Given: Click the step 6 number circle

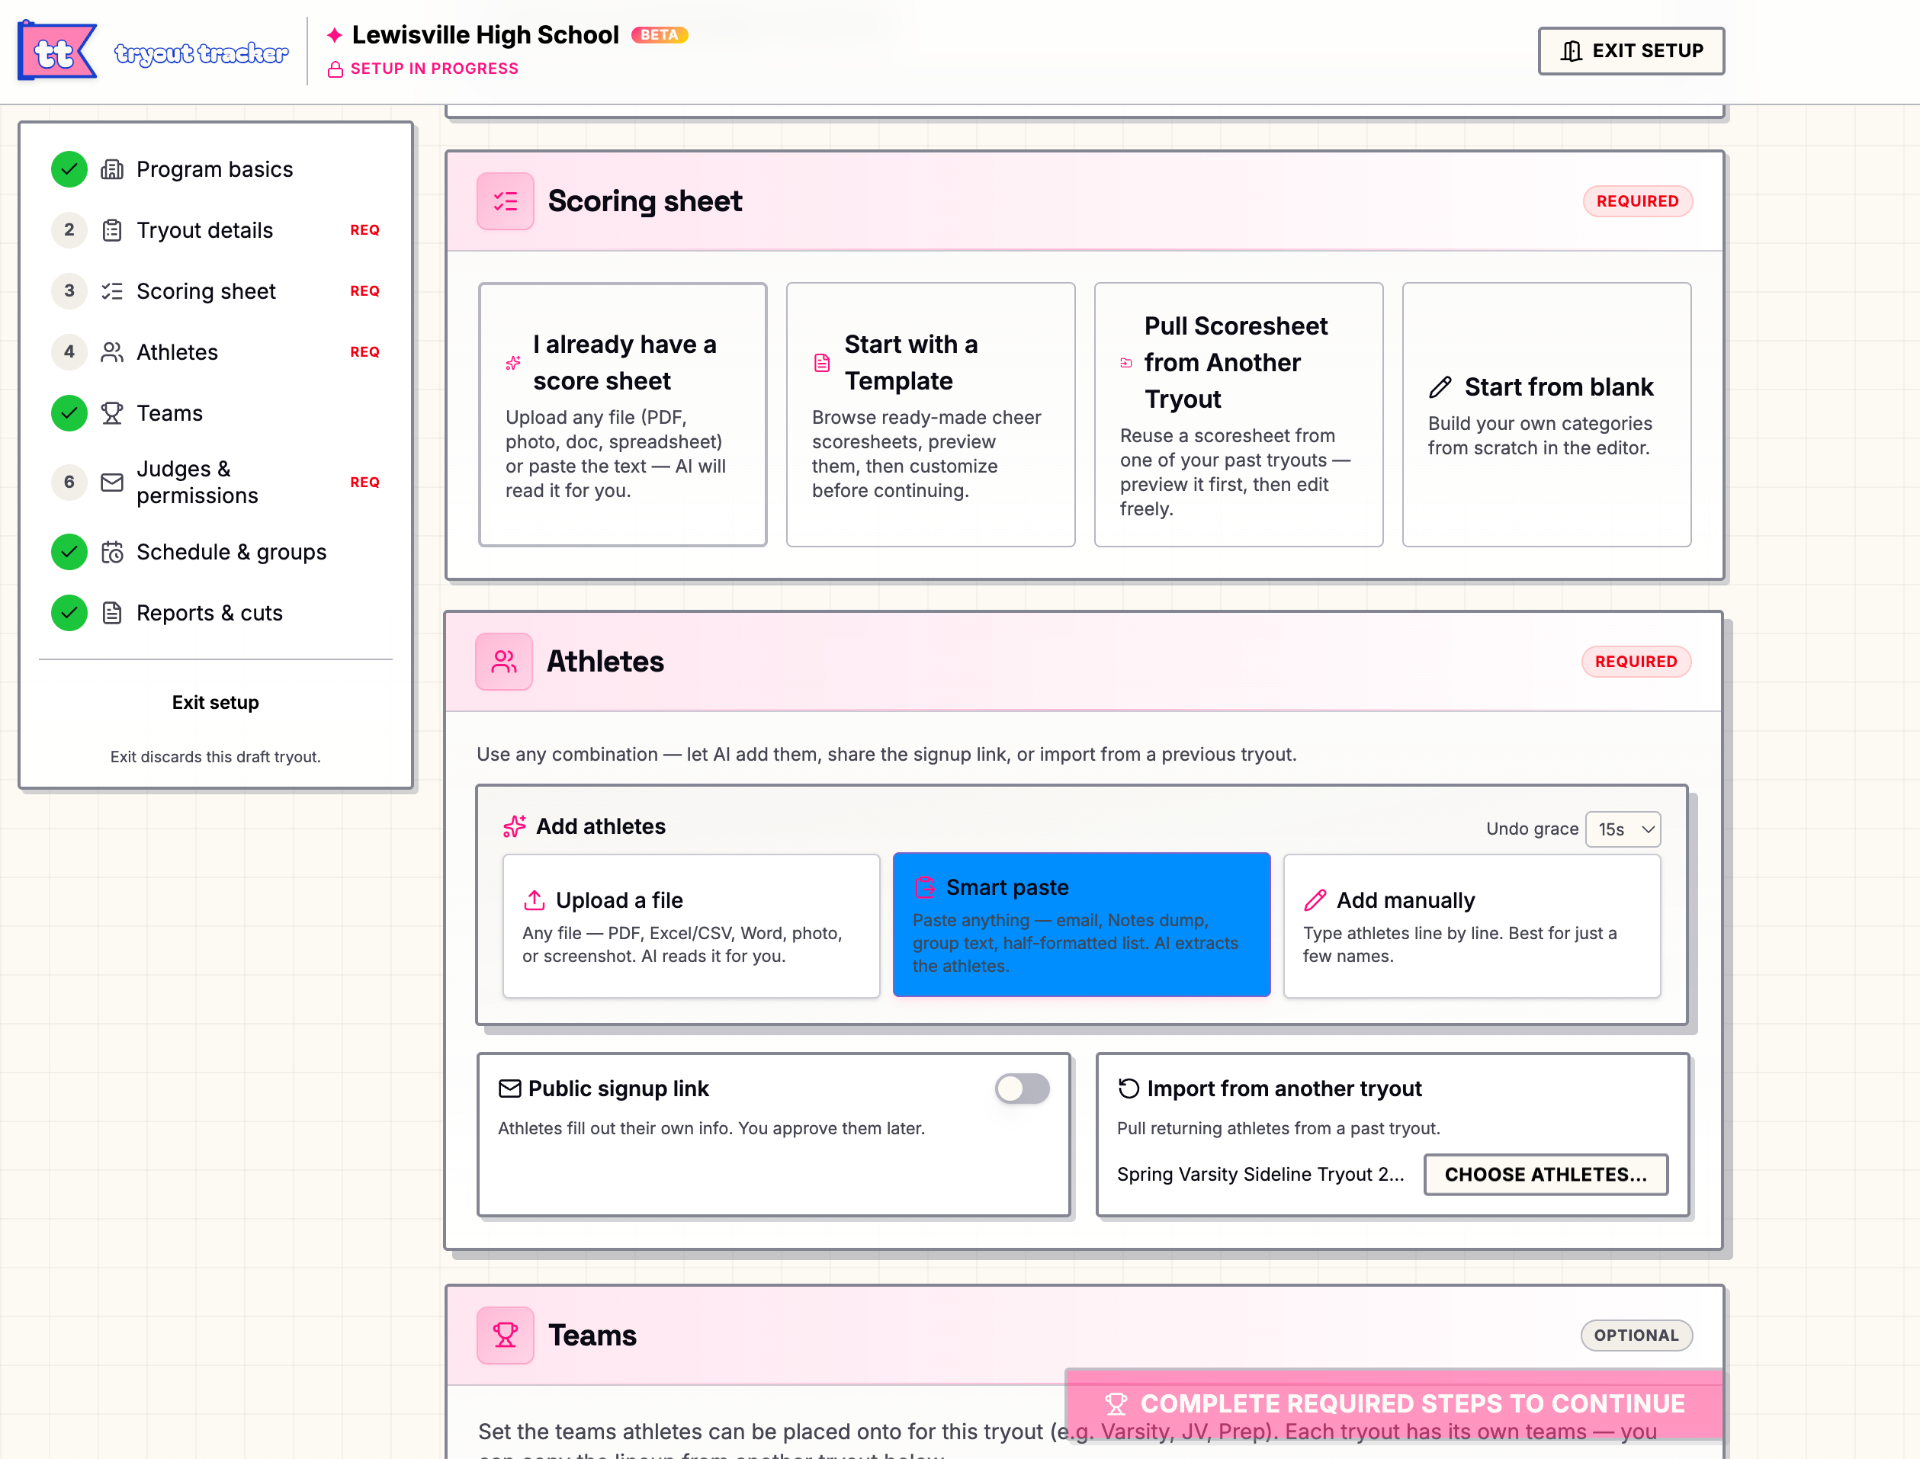Looking at the screenshot, I should coord(69,482).
